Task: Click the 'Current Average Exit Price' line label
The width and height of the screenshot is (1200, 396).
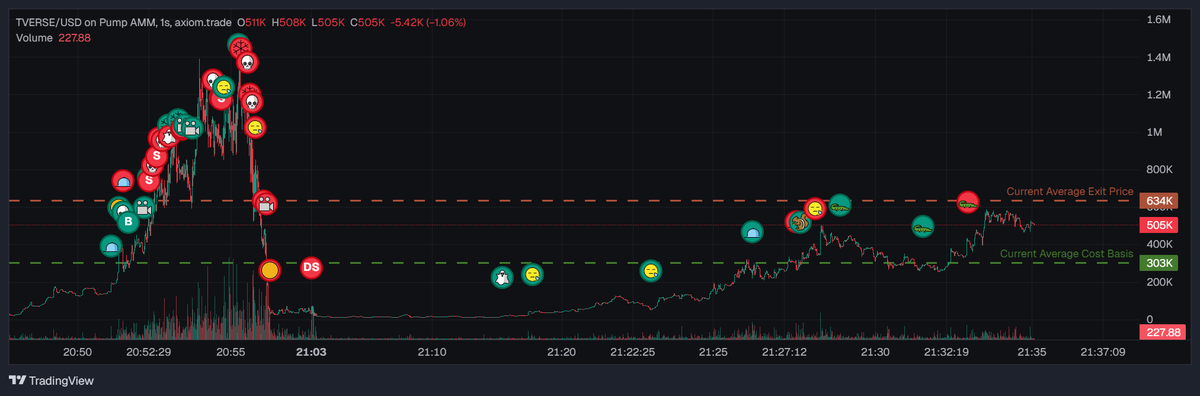Action: 1069,191
